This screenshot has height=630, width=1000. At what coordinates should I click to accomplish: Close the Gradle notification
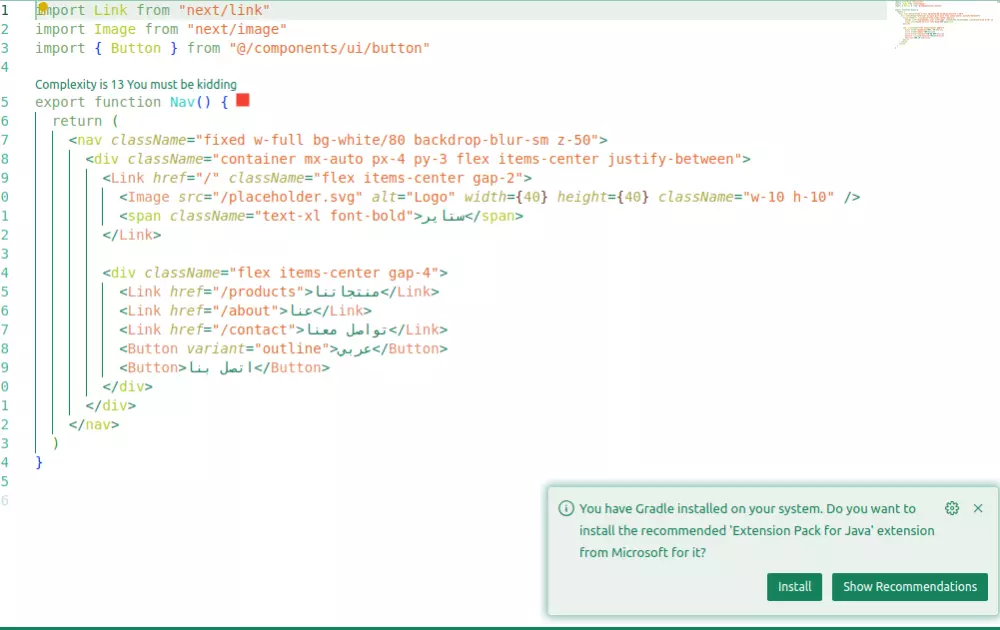pyautogui.click(x=978, y=508)
